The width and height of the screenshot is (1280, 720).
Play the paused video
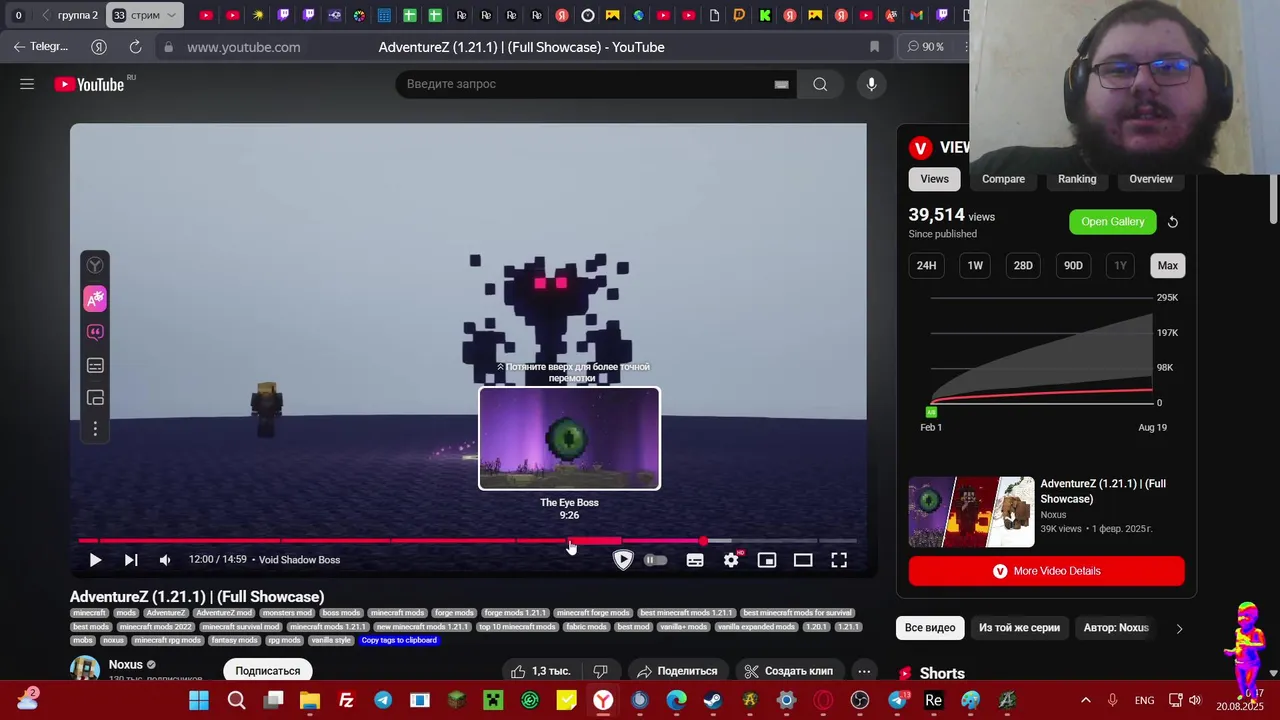pyautogui.click(x=95, y=560)
